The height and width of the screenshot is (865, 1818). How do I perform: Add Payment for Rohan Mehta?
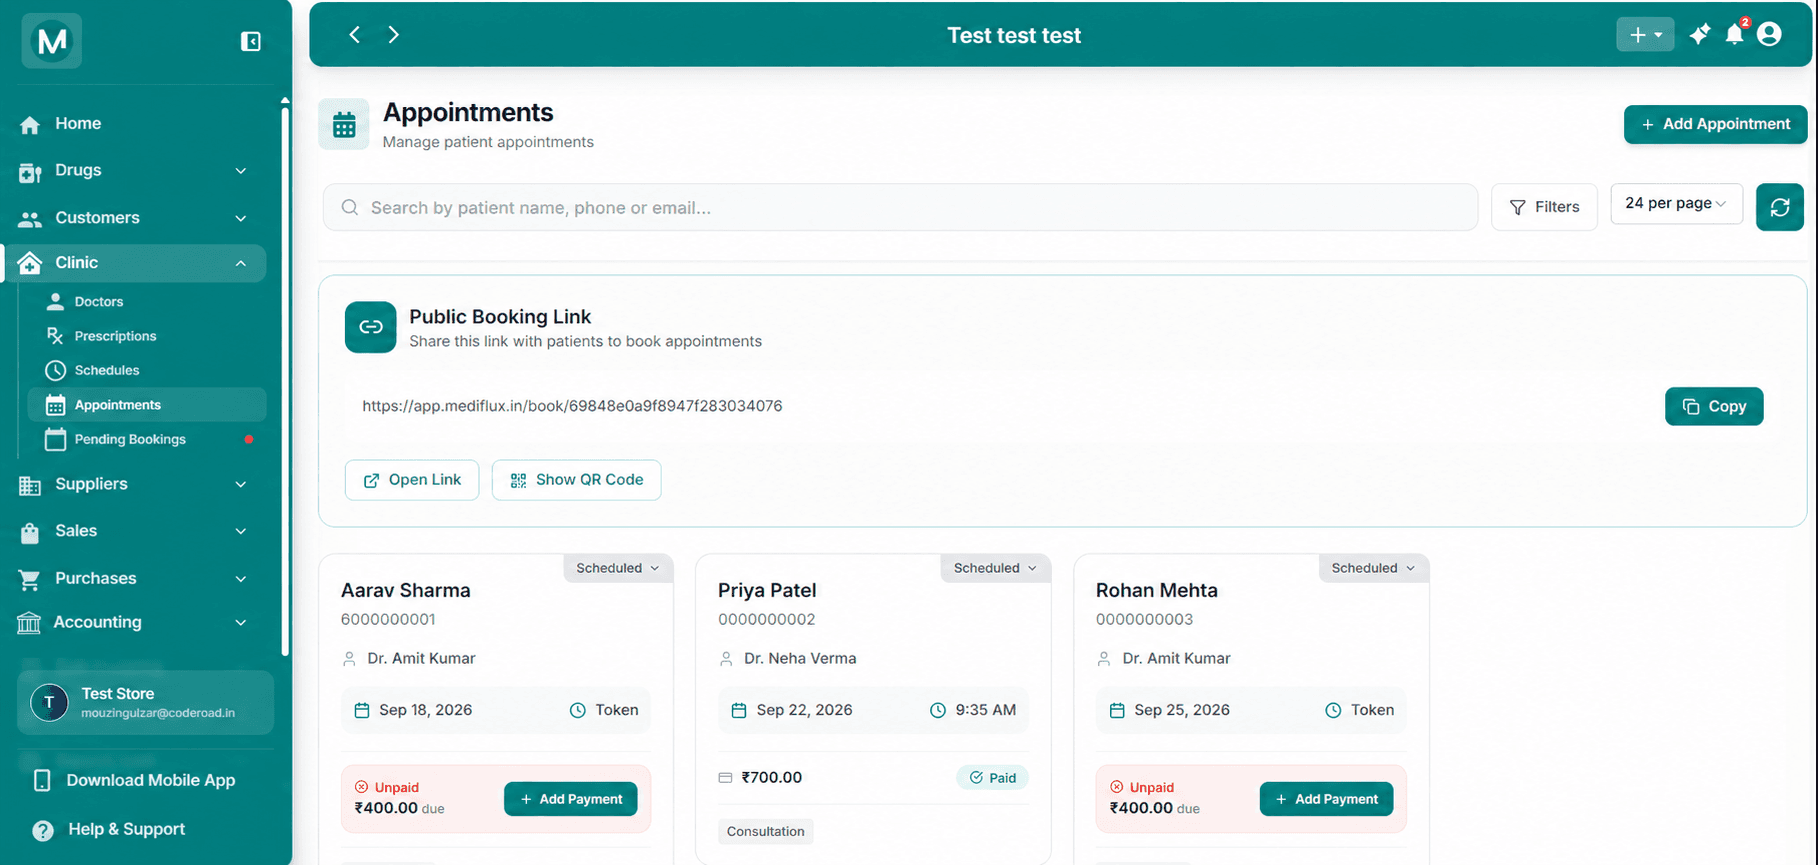(x=1326, y=799)
